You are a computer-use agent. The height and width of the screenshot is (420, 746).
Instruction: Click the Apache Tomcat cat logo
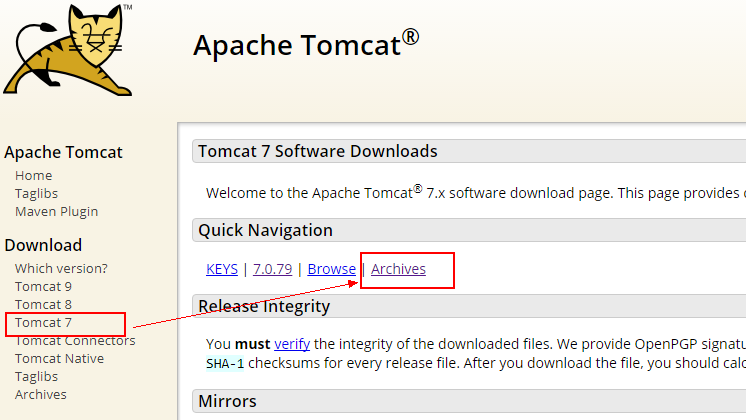click(x=68, y=49)
